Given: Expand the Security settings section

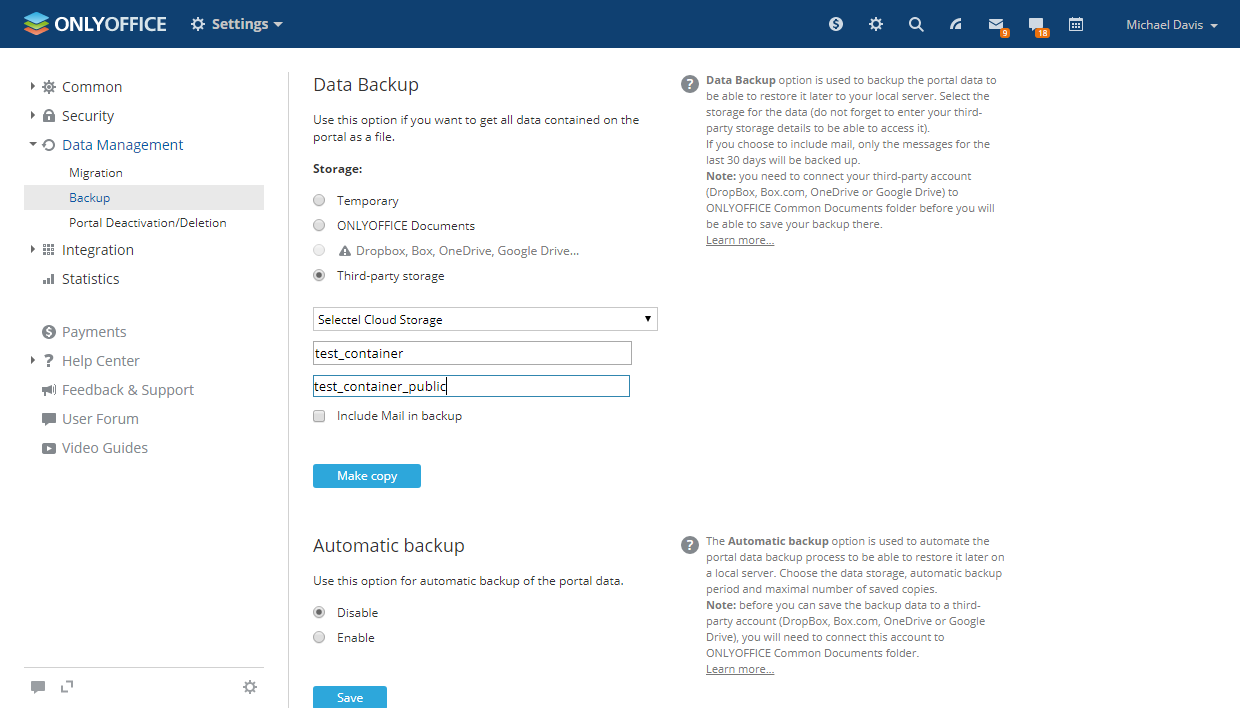Looking at the screenshot, I should coord(33,116).
